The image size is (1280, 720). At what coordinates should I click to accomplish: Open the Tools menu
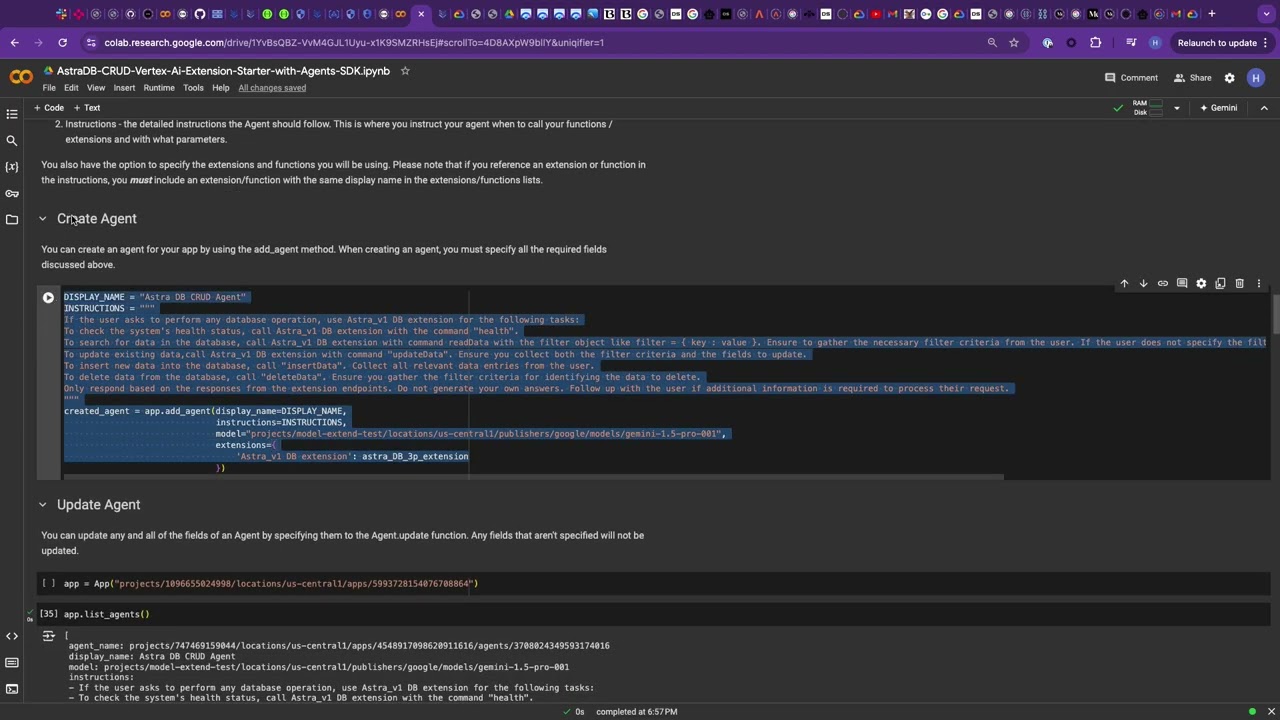coord(193,88)
